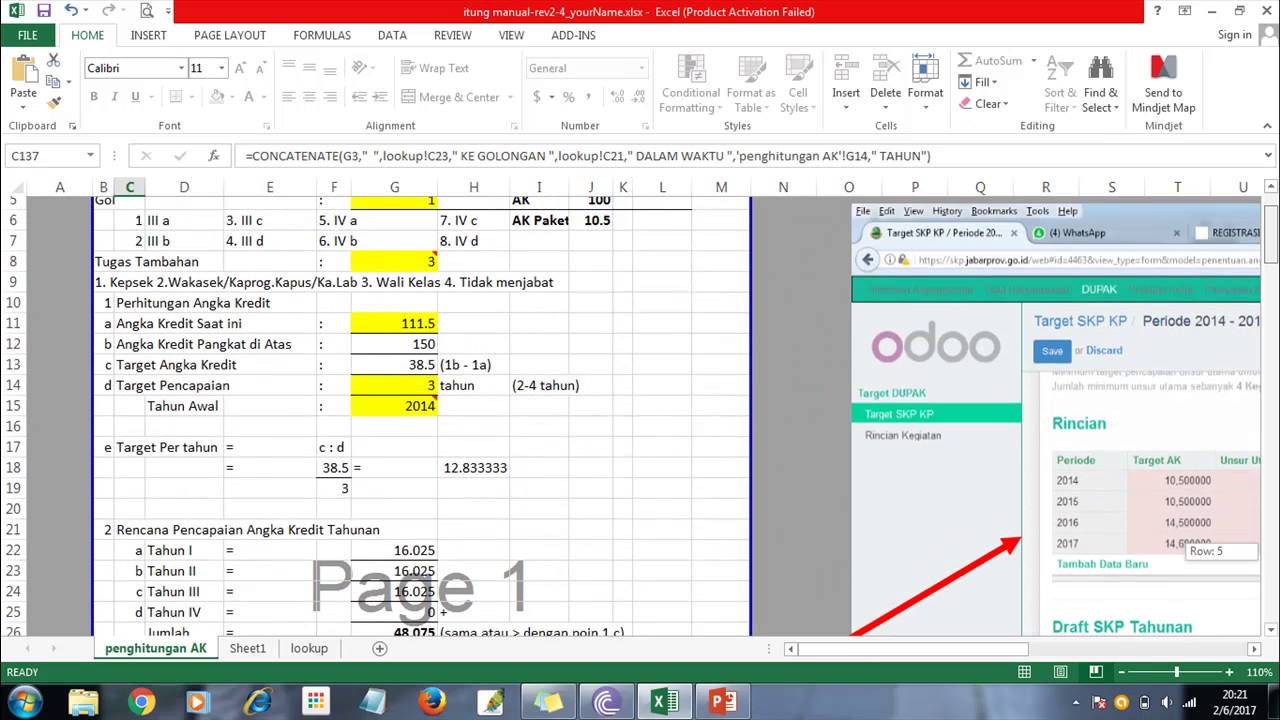This screenshot has height=720, width=1280.
Task: Open Firefox from the Windows taskbar
Action: (431, 701)
